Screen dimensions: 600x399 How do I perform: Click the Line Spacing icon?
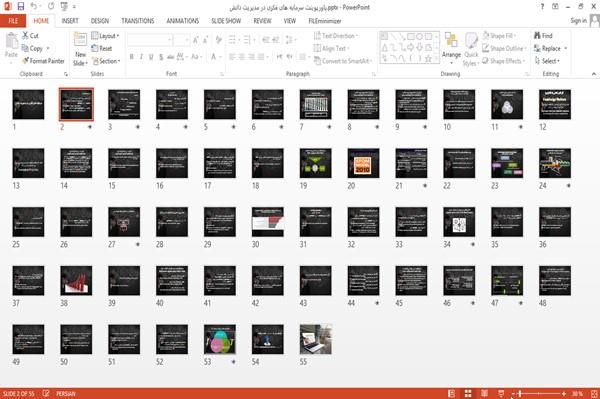tap(290, 40)
